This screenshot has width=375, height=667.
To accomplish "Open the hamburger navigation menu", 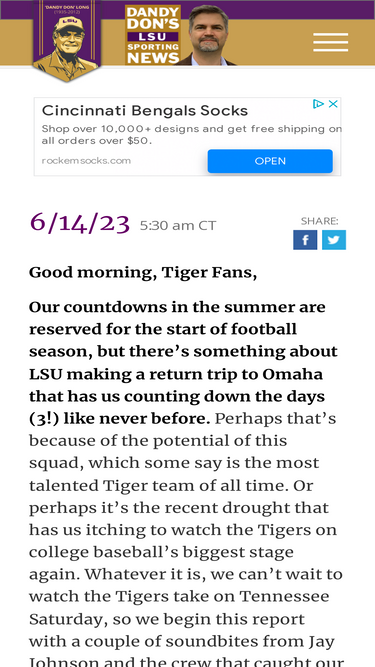I will (x=330, y=42).
